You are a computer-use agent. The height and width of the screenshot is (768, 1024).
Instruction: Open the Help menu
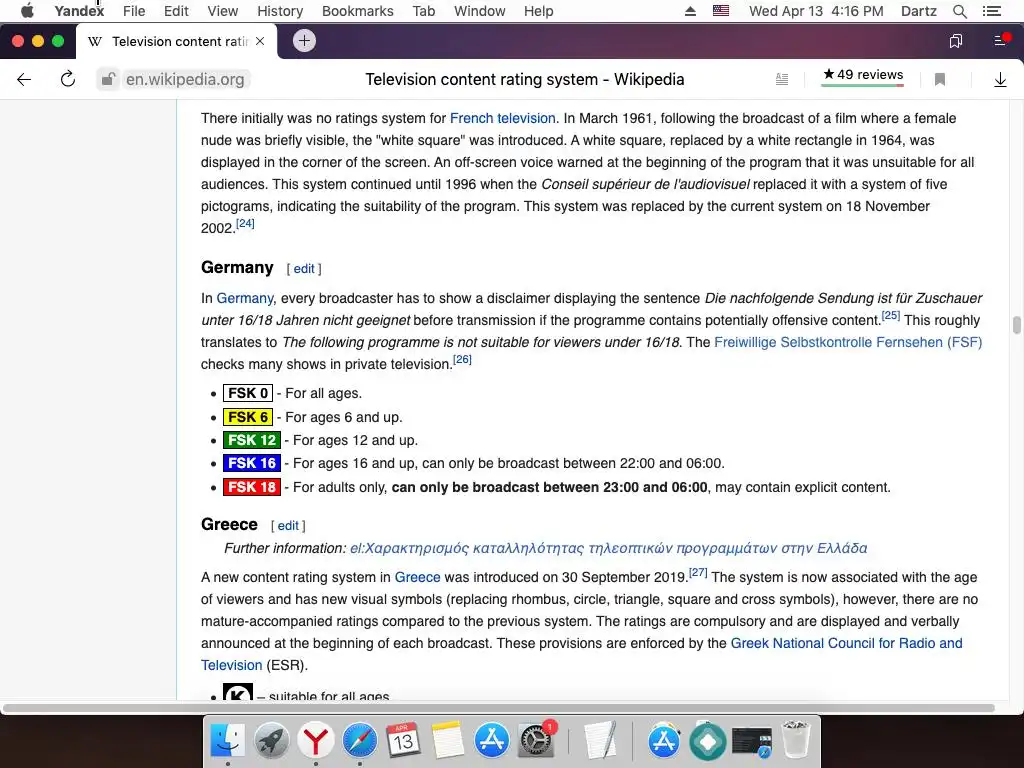[538, 11]
